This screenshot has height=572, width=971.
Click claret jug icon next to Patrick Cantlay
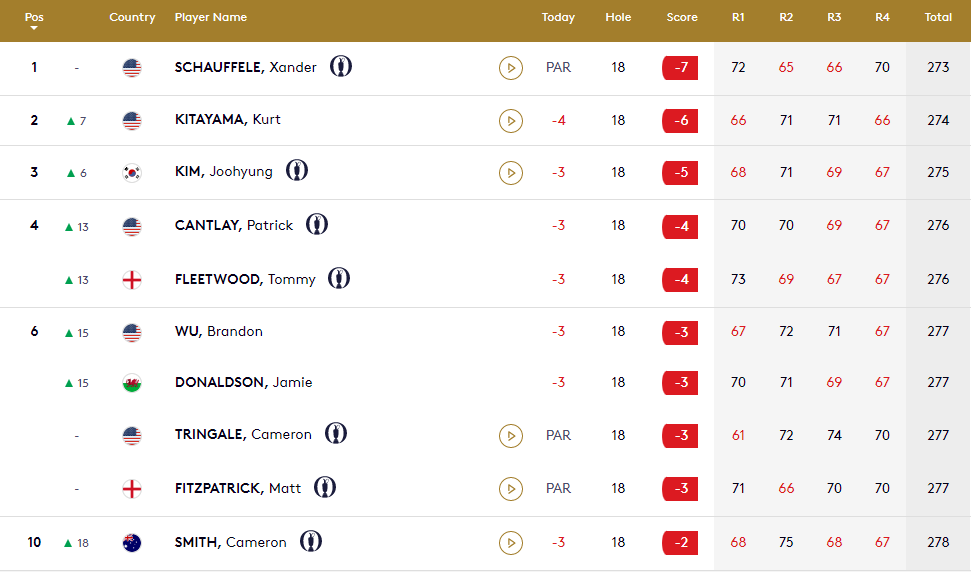coord(318,225)
